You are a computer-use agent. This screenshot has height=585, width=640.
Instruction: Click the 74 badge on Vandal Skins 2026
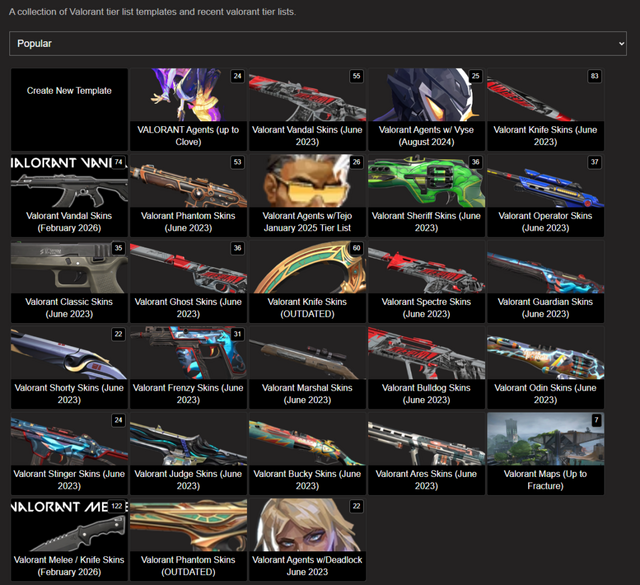118,162
